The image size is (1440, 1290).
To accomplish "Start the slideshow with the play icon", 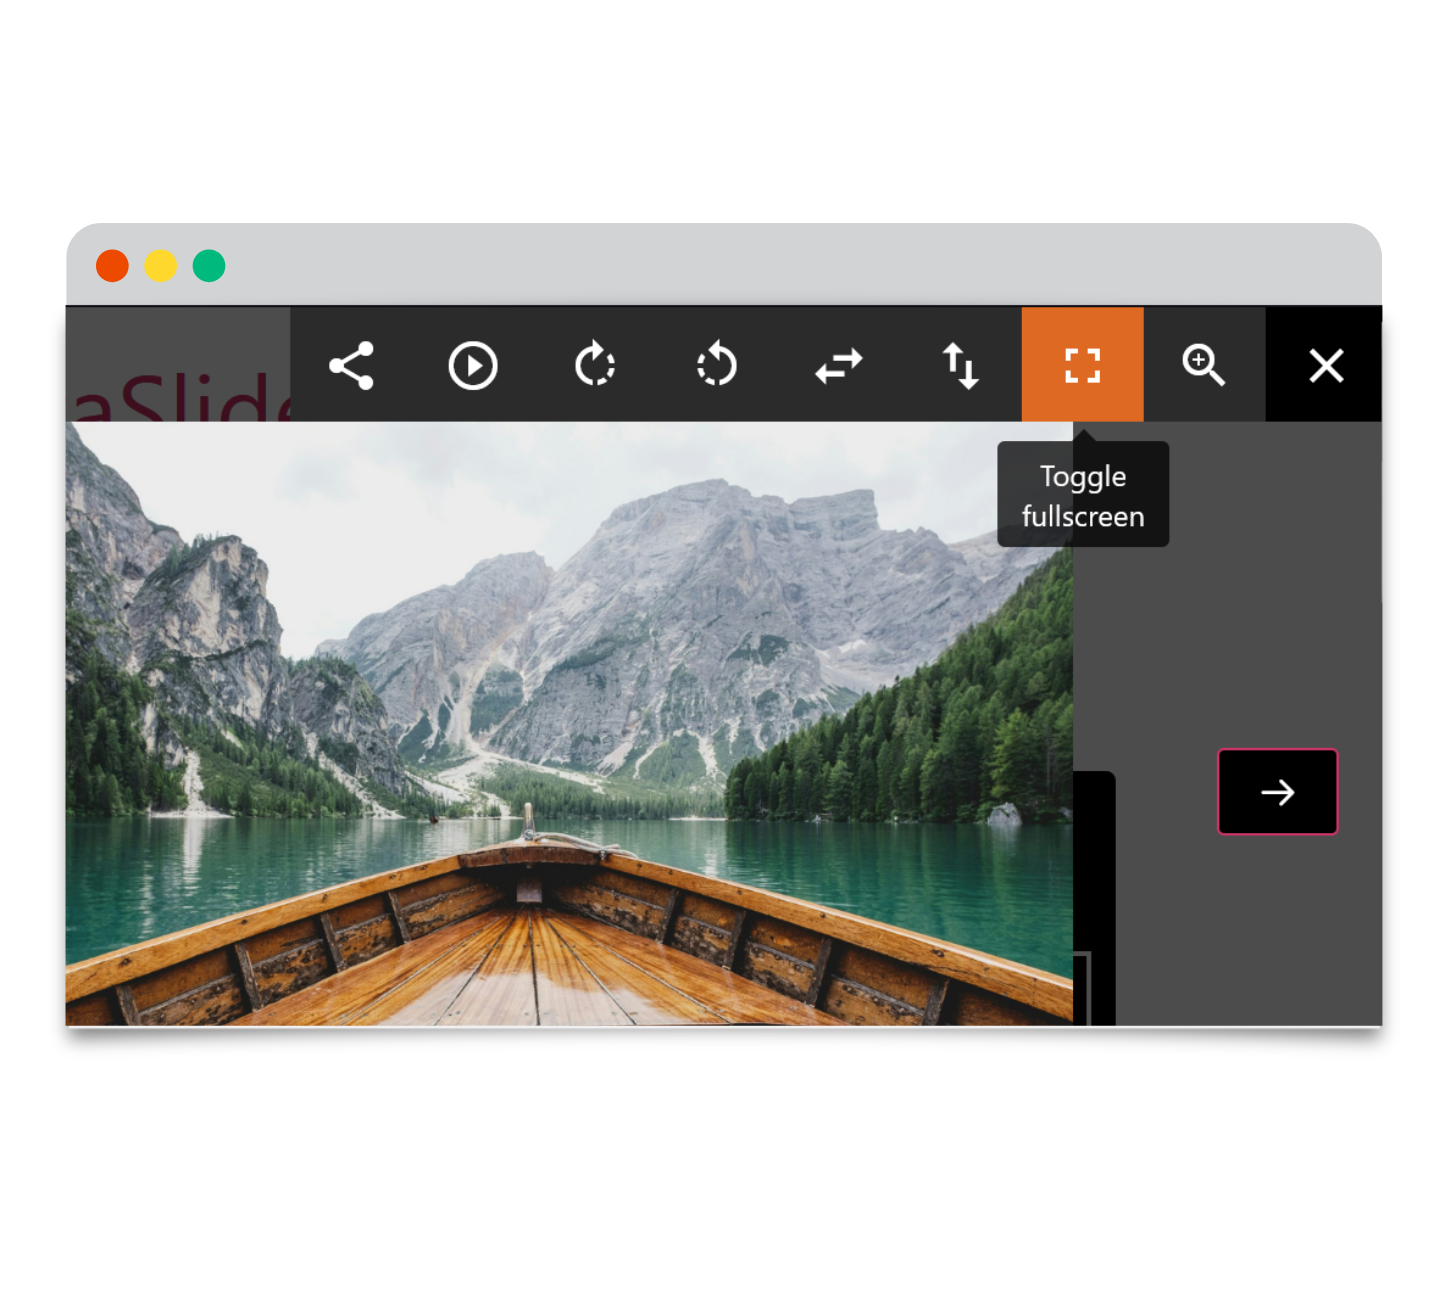I will (x=473, y=365).
